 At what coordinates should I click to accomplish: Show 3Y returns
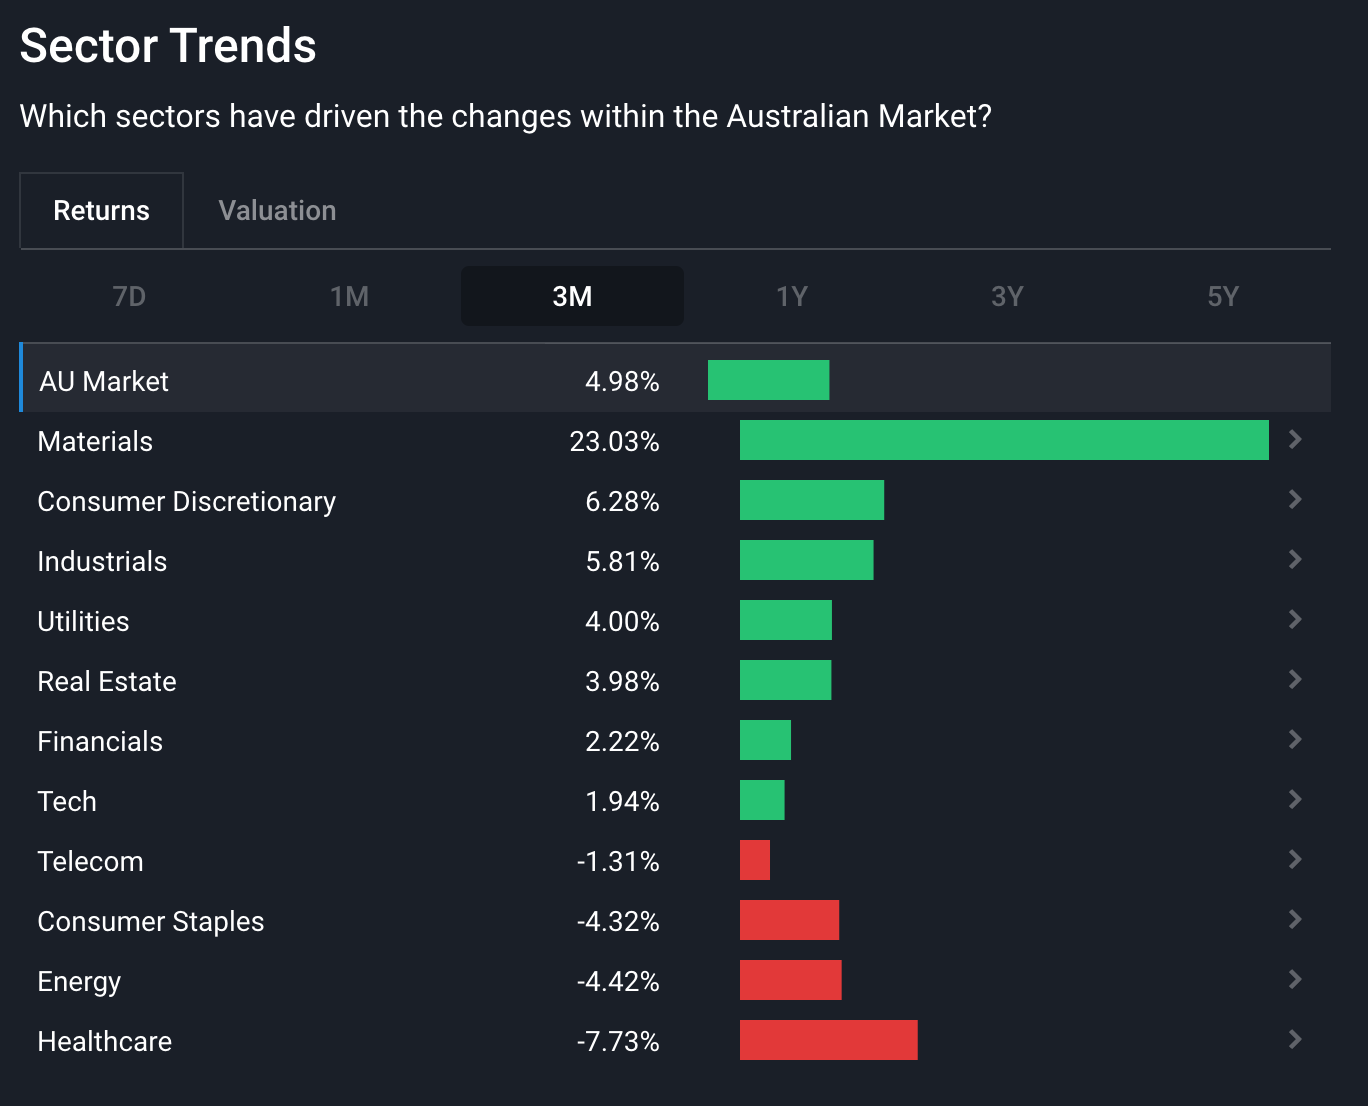[x=1007, y=297]
